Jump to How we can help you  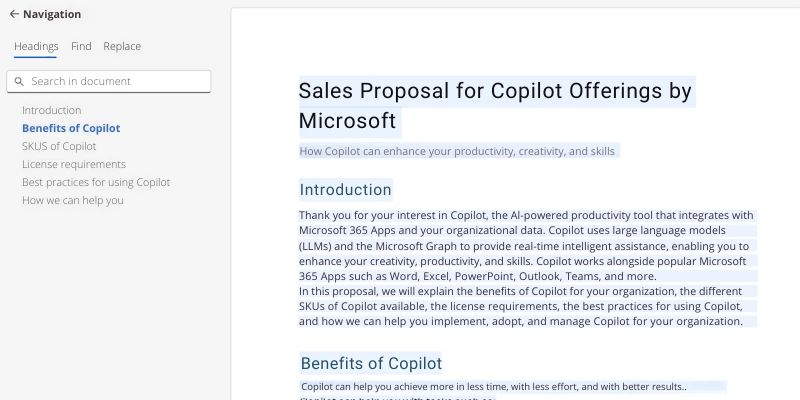pos(72,201)
